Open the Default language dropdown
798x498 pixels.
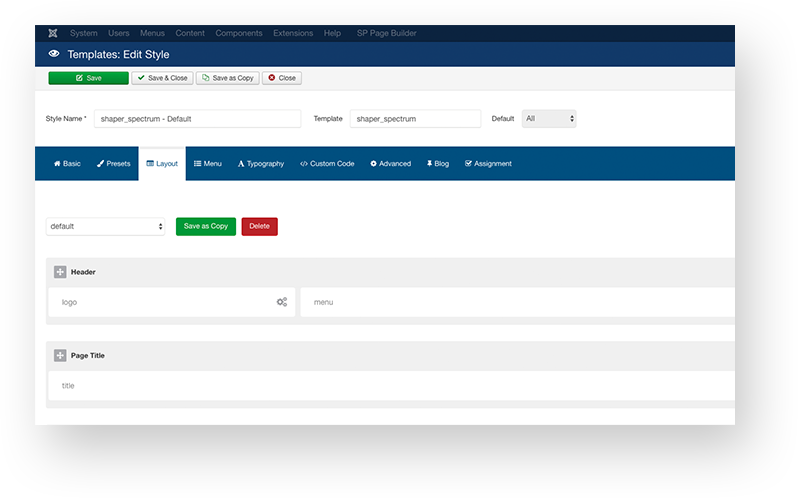click(549, 119)
